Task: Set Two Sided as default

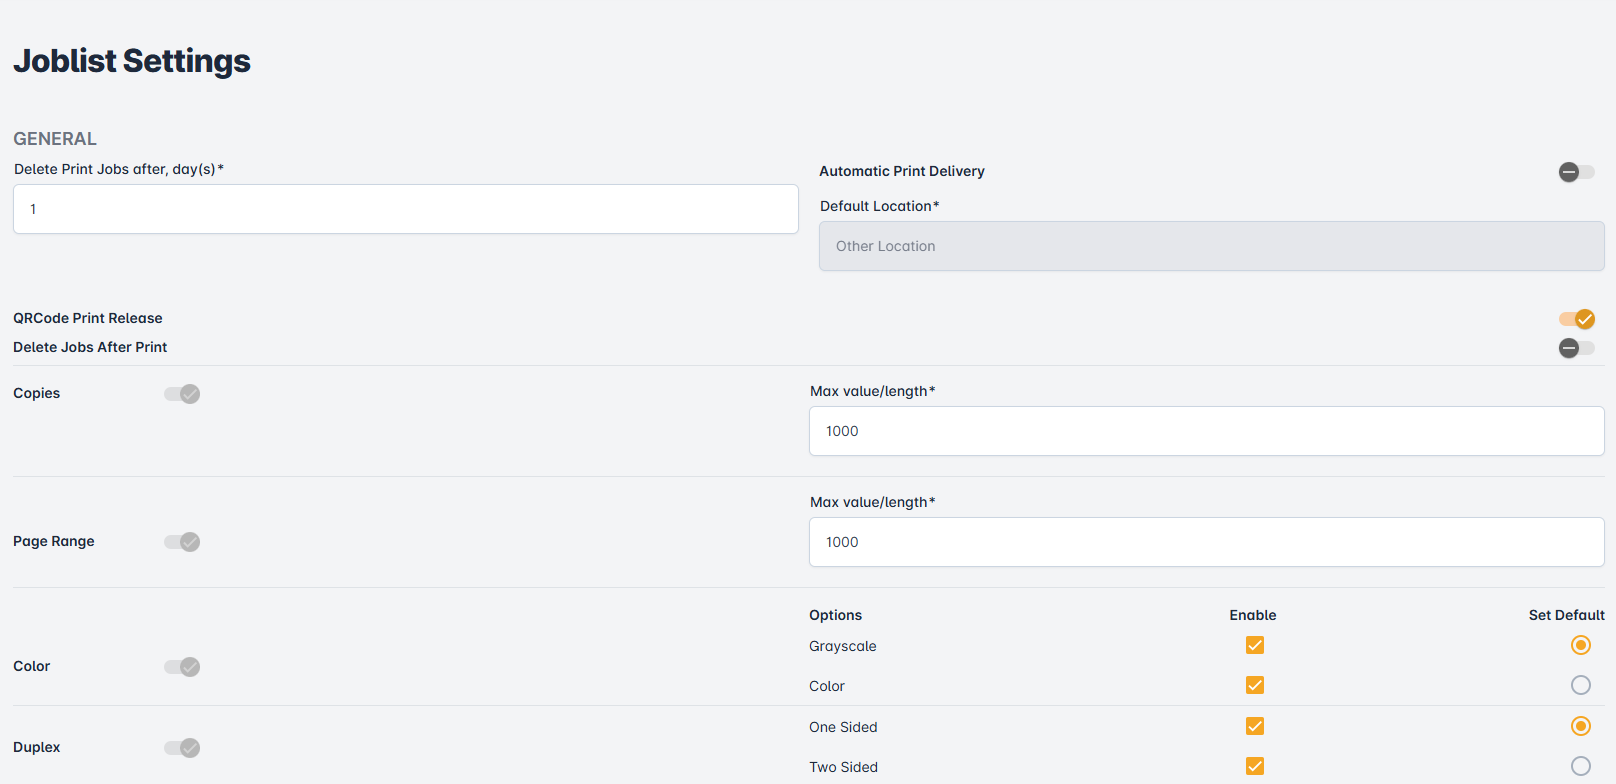Action: (x=1580, y=766)
